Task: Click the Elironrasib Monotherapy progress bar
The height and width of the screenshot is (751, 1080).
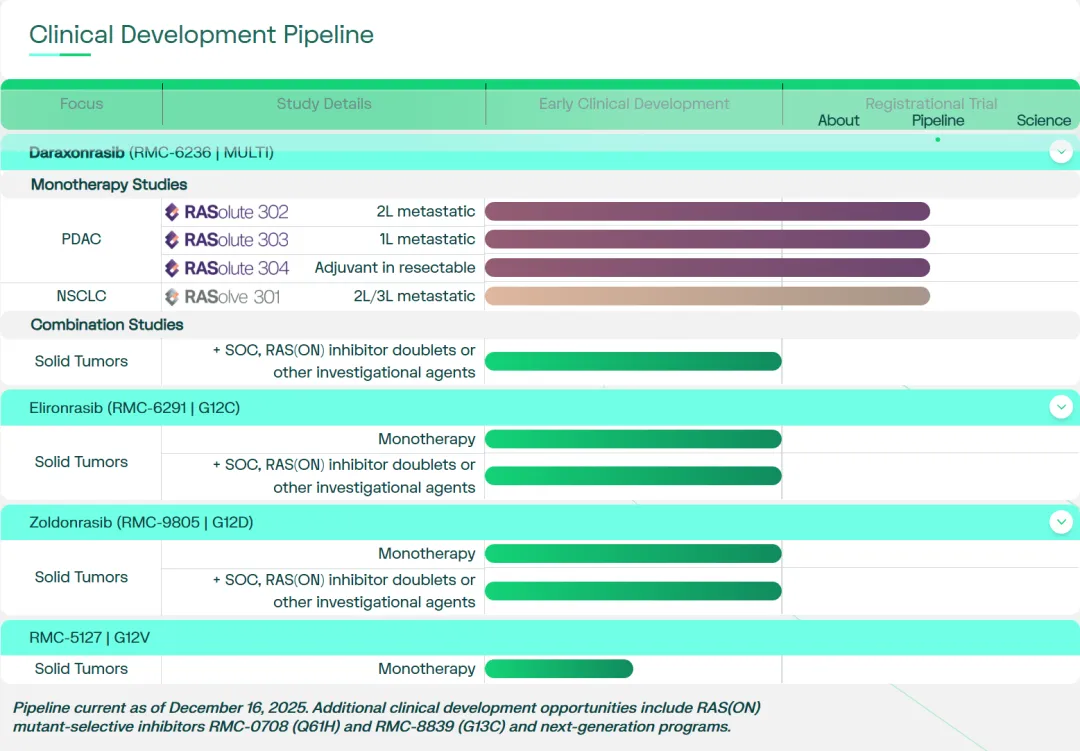Action: 632,439
